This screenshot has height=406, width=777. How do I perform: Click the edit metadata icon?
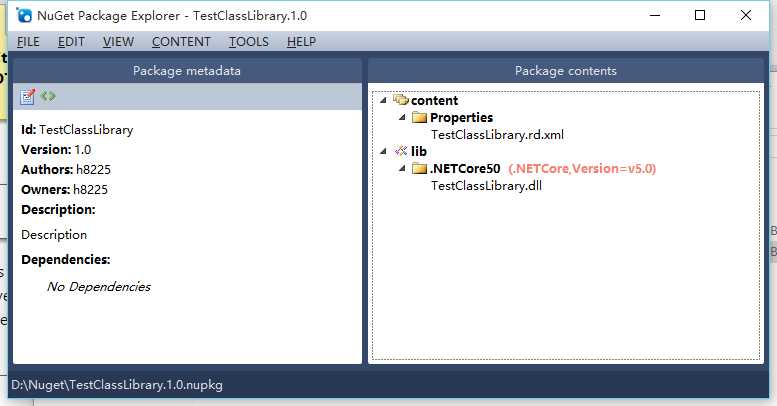[x=27, y=96]
